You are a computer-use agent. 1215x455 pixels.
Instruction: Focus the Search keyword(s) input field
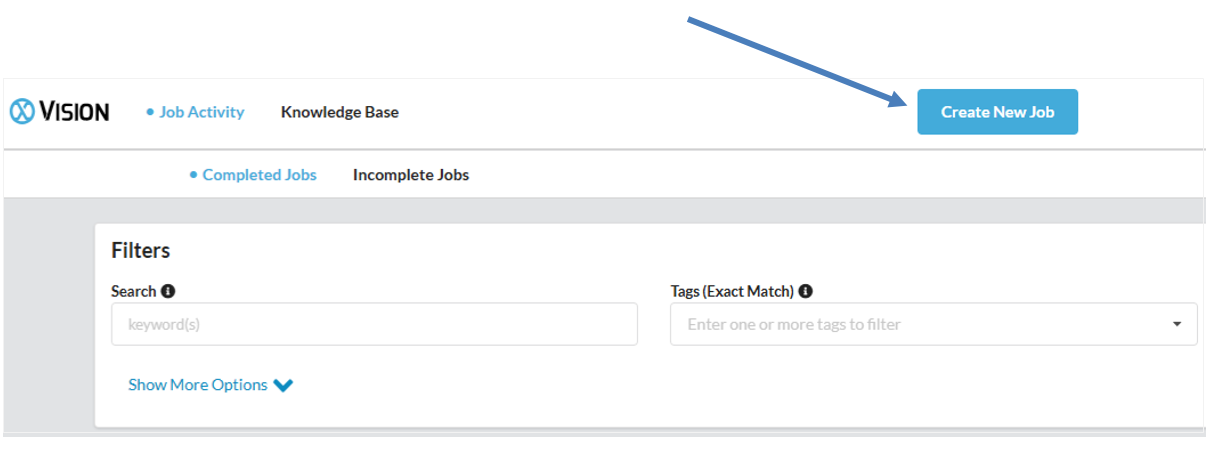pyautogui.click(x=374, y=324)
